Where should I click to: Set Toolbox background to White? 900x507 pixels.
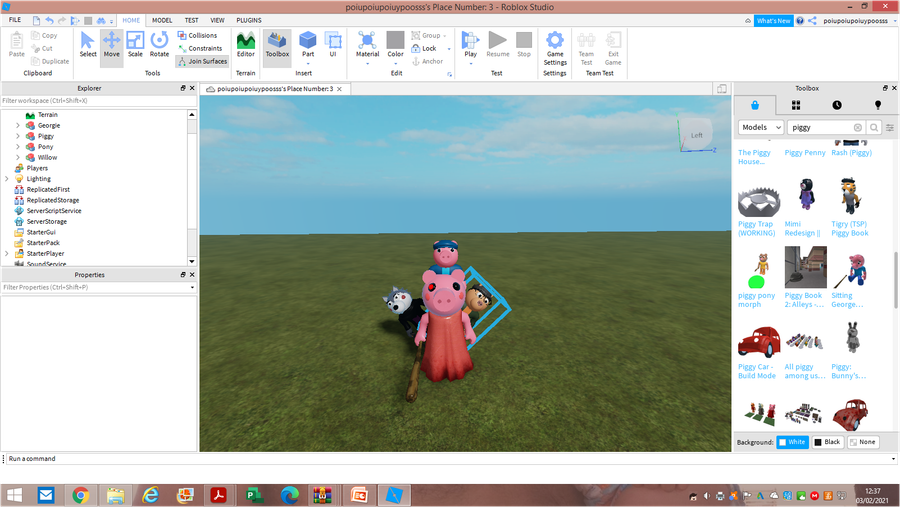pos(792,442)
